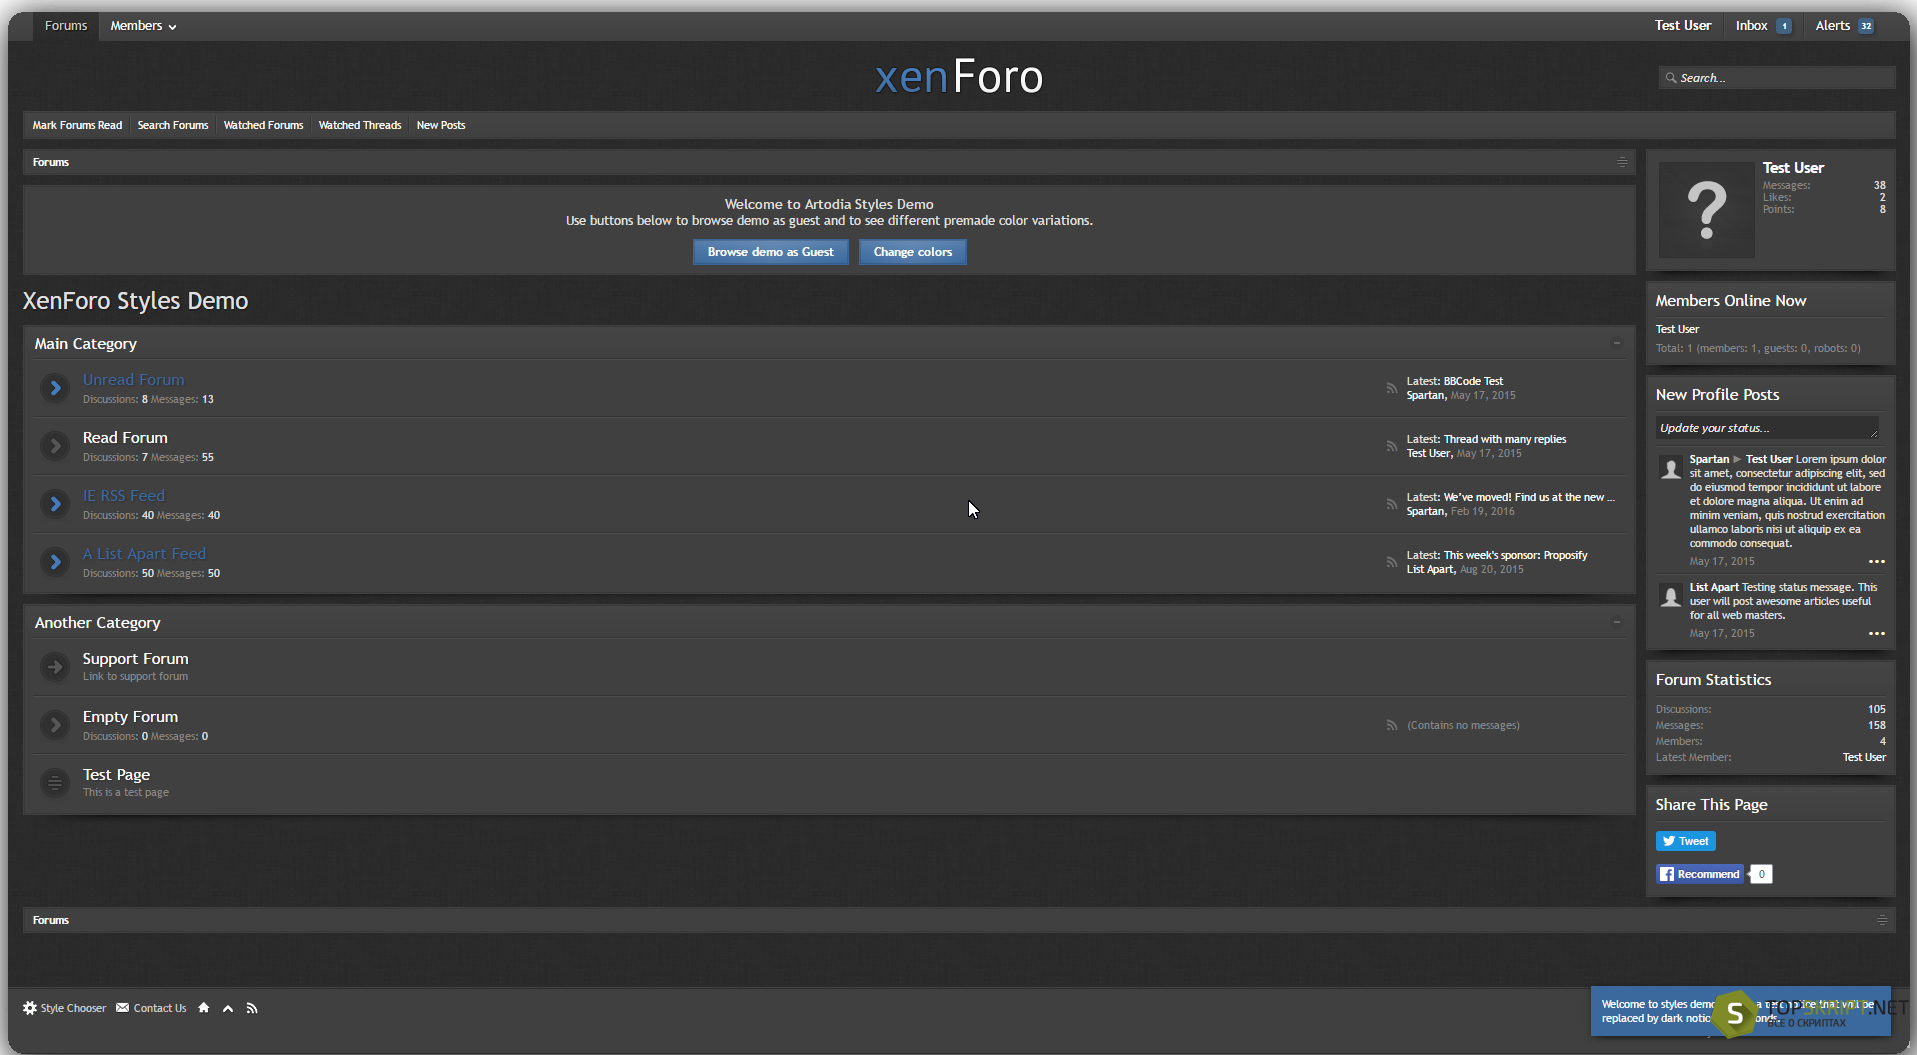Click the Facebook Recommend button
The image size is (1917, 1055).
[x=1699, y=874]
